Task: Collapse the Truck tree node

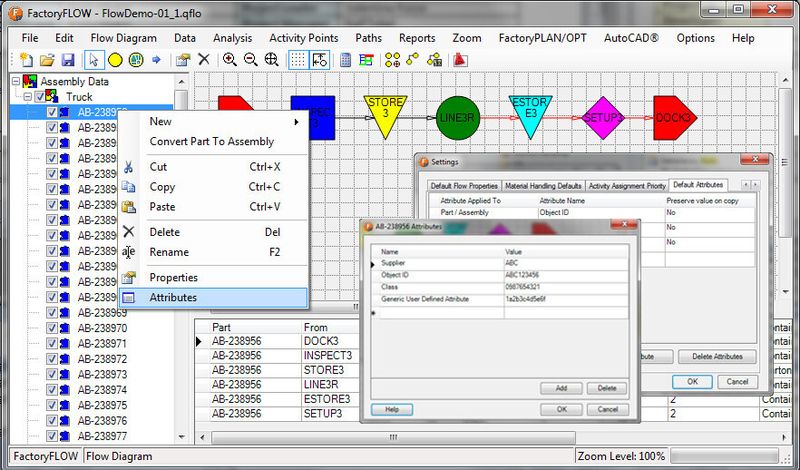Action: pos(27,97)
